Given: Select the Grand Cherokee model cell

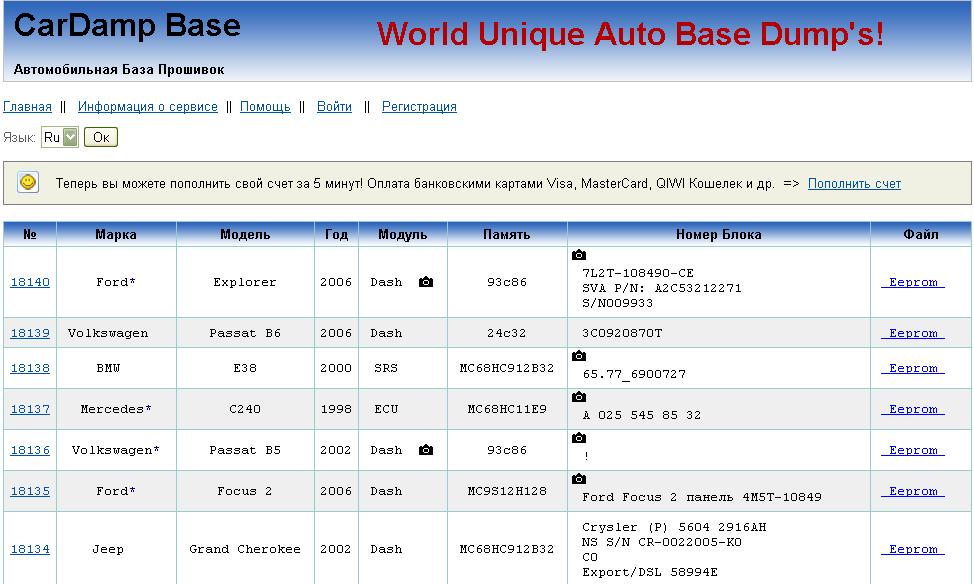Looking at the screenshot, I should click(x=245, y=549).
